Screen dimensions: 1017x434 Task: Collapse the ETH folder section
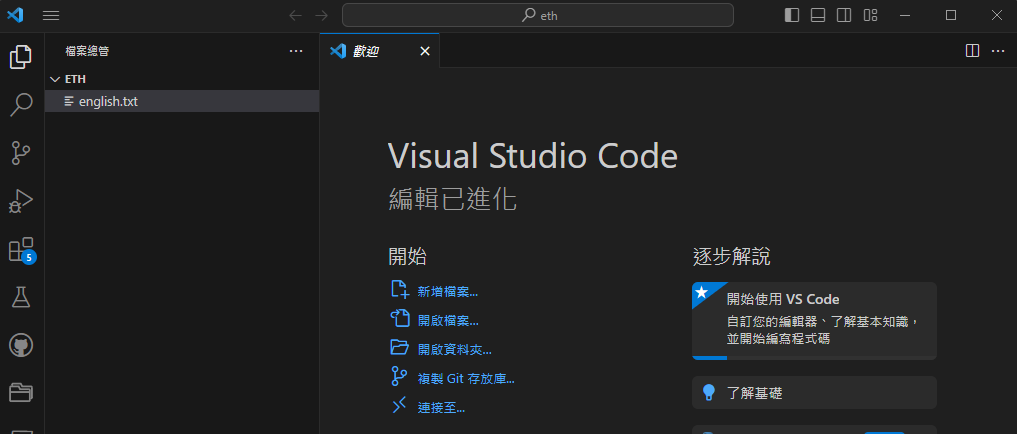click(x=182, y=78)
